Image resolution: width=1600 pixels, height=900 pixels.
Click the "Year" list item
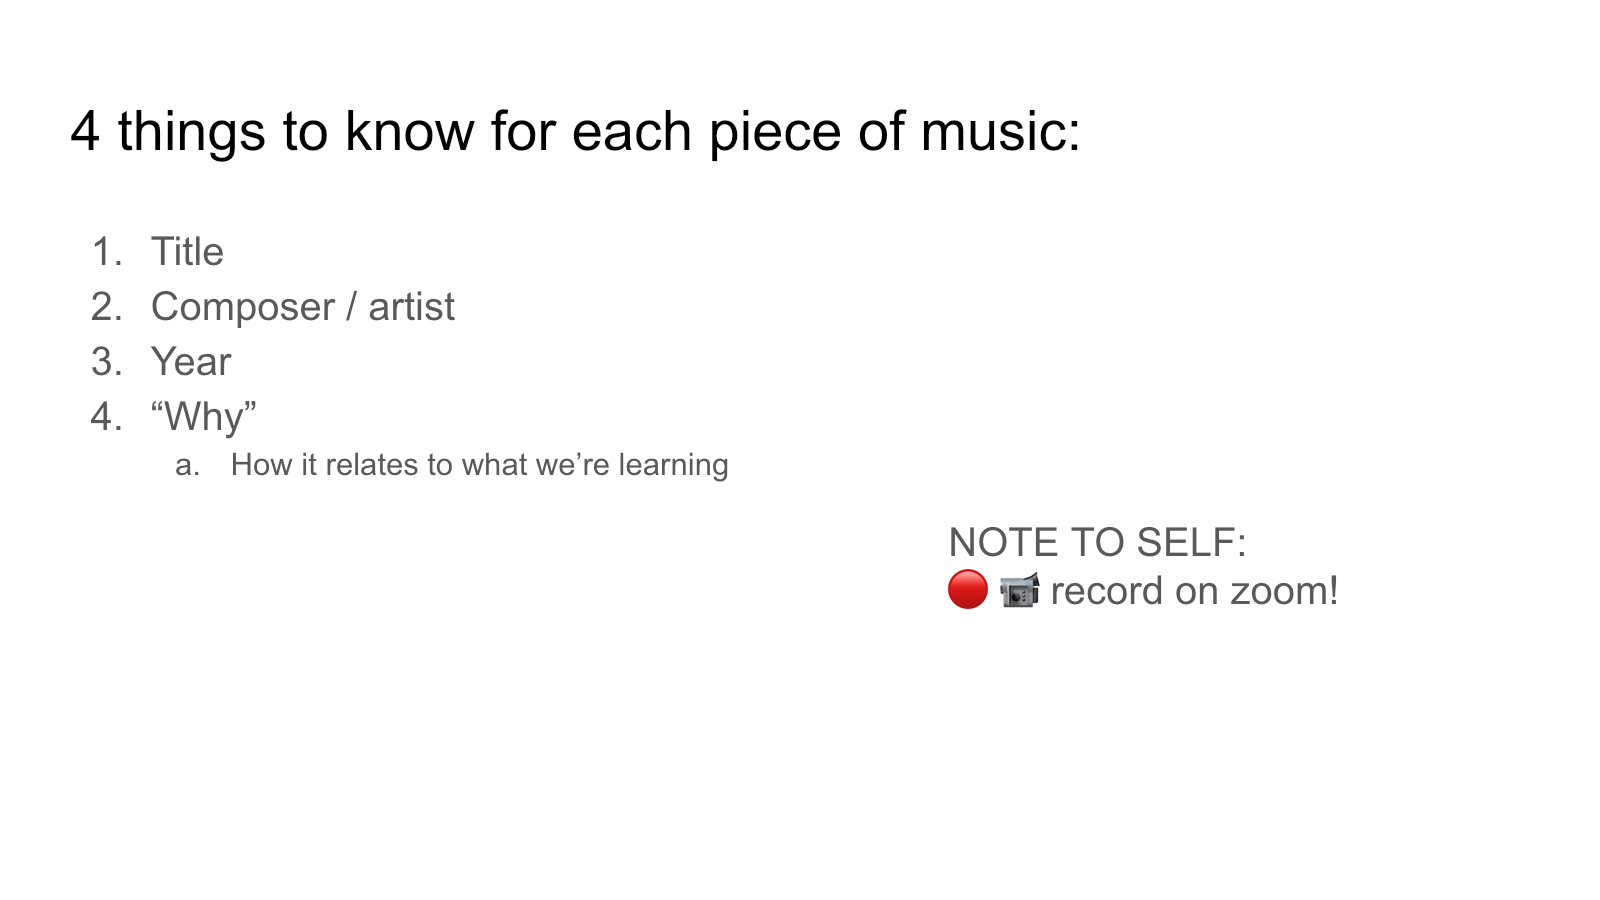(x=191, y=361)
